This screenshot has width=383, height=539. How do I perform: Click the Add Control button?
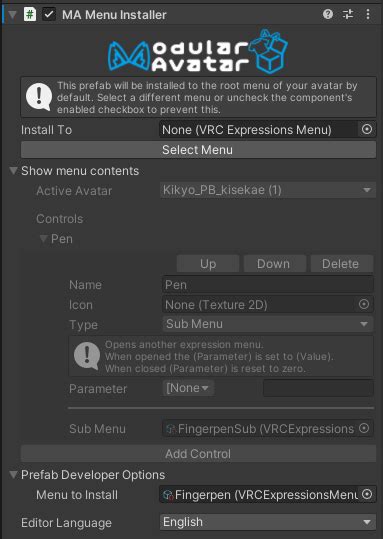pos(198,454)
